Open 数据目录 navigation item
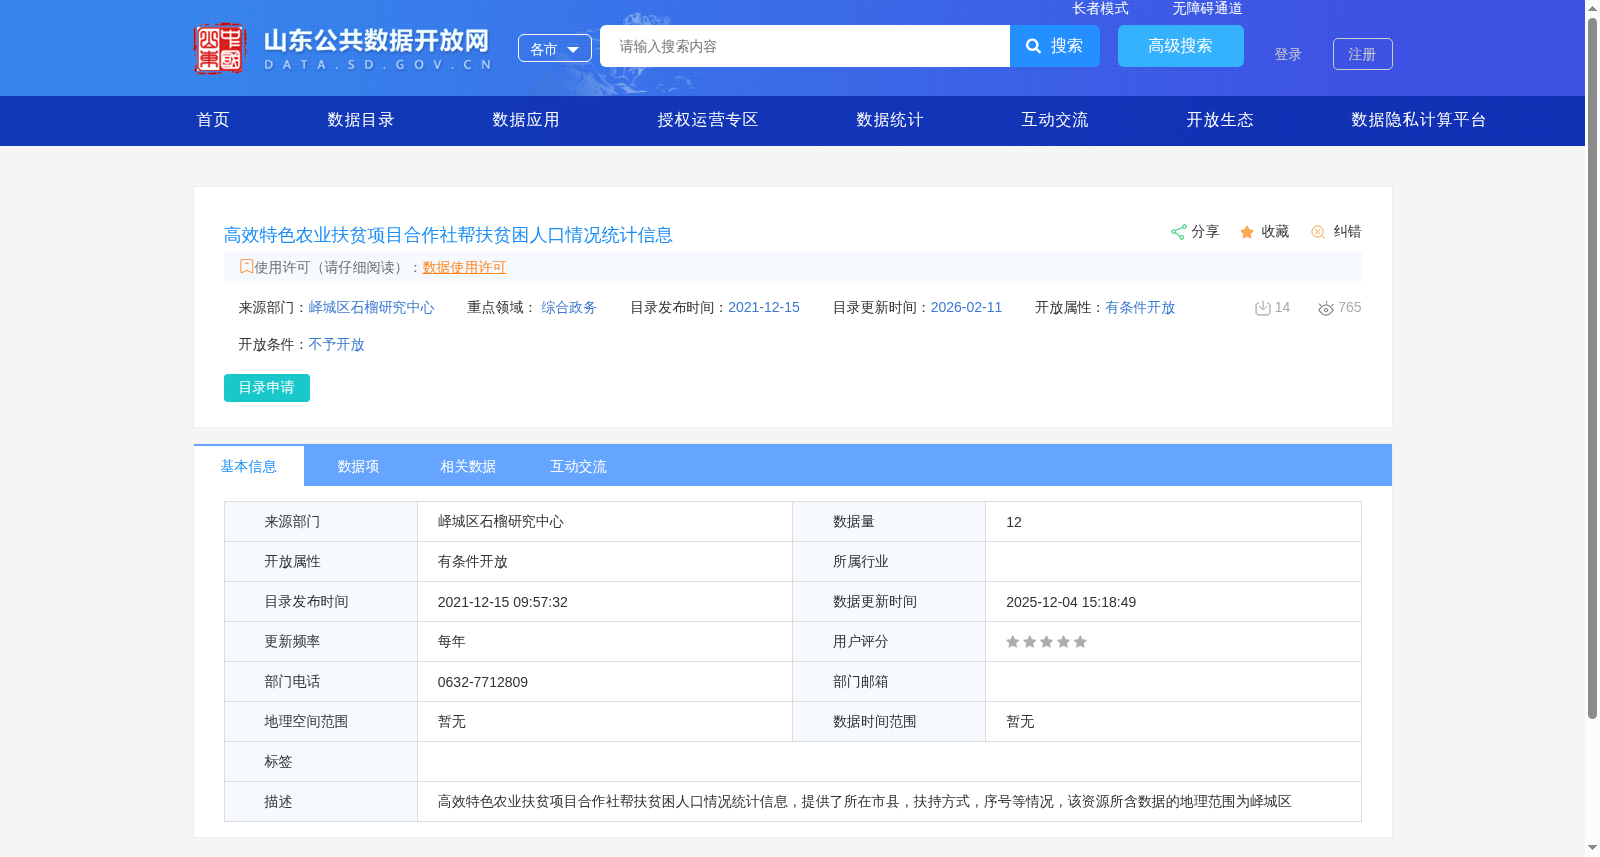The width and height of the screenshot is (1600, 857). click(x=361, y=120)
